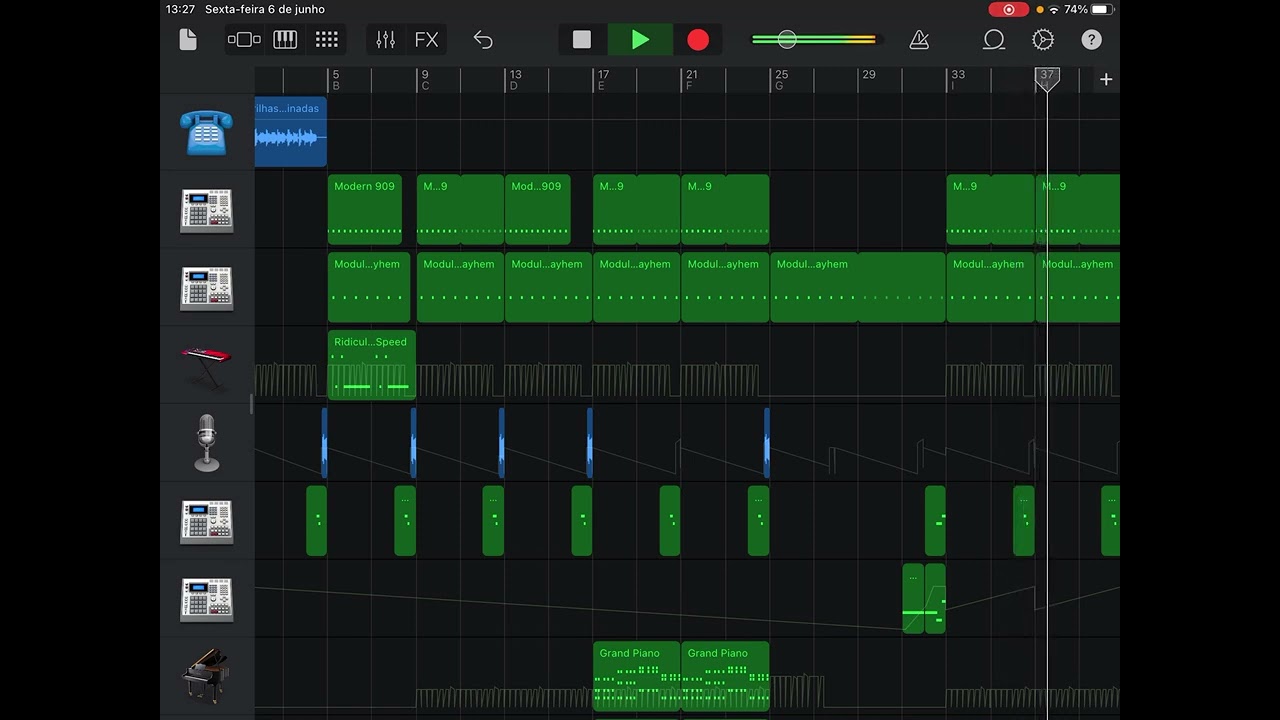Toggle the metronome
Screen dimensions: 1280x720
coord(919,40)
